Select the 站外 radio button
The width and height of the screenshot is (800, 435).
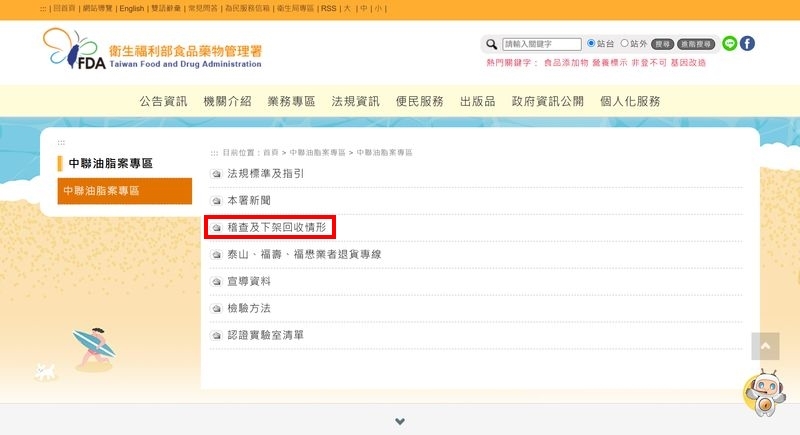624,43
